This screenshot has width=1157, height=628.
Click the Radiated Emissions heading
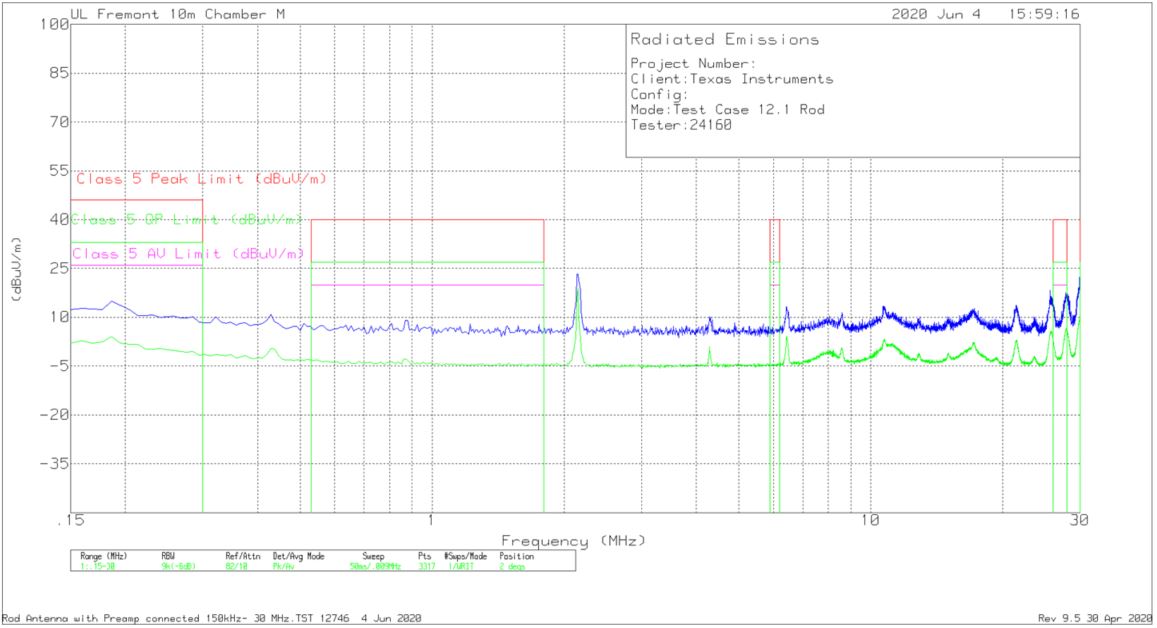pyautogui.click(x=723, y=40)
